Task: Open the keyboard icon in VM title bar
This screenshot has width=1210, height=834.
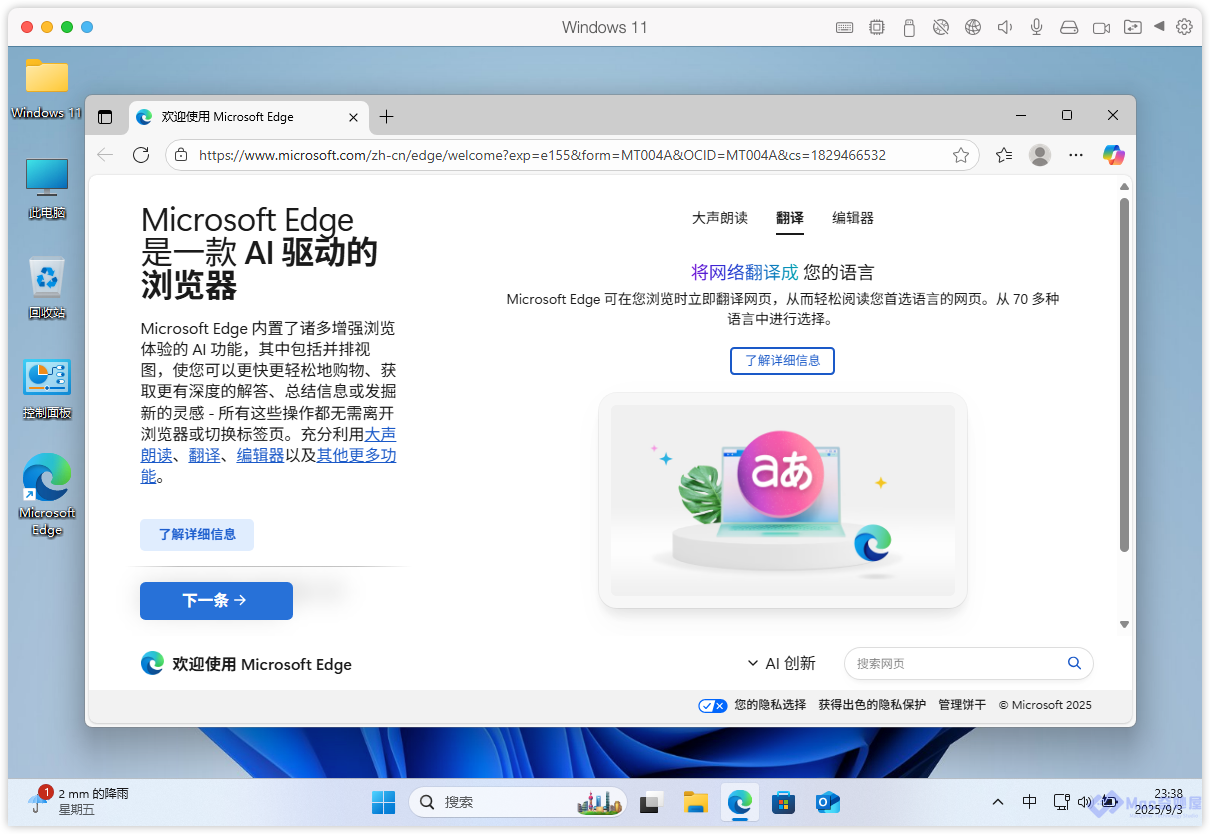Action: 844,28
